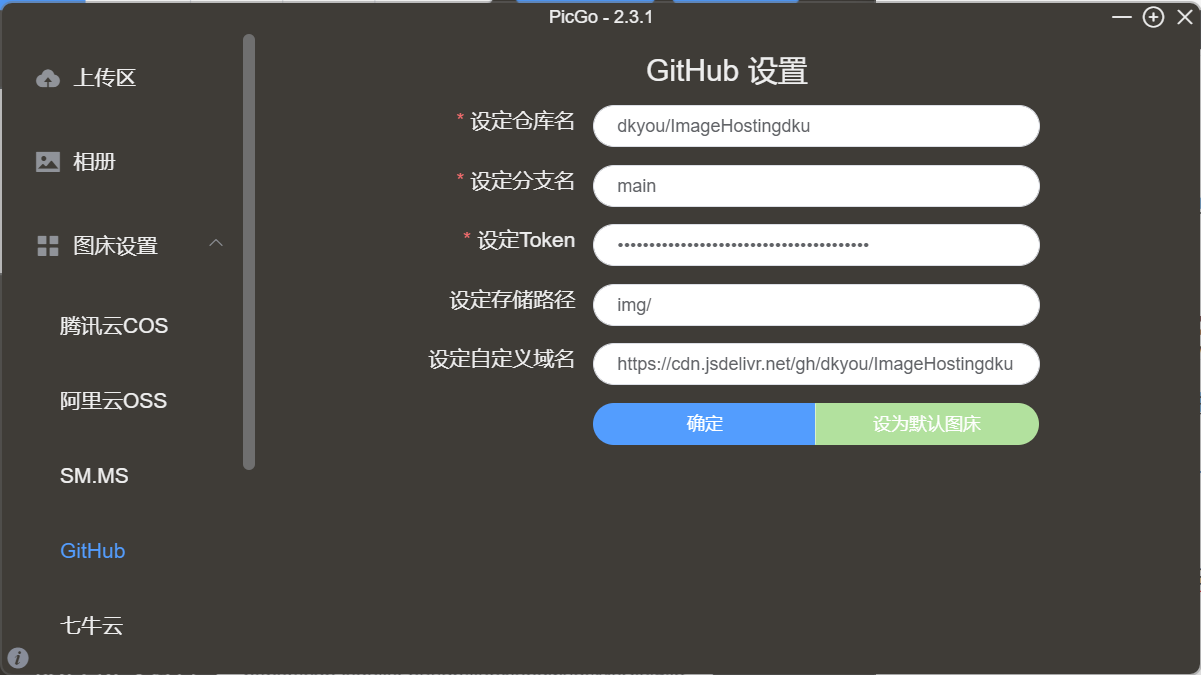Click the 设定Token label
The height and width of the screenshot is (675, 1201).
[526, 240]
